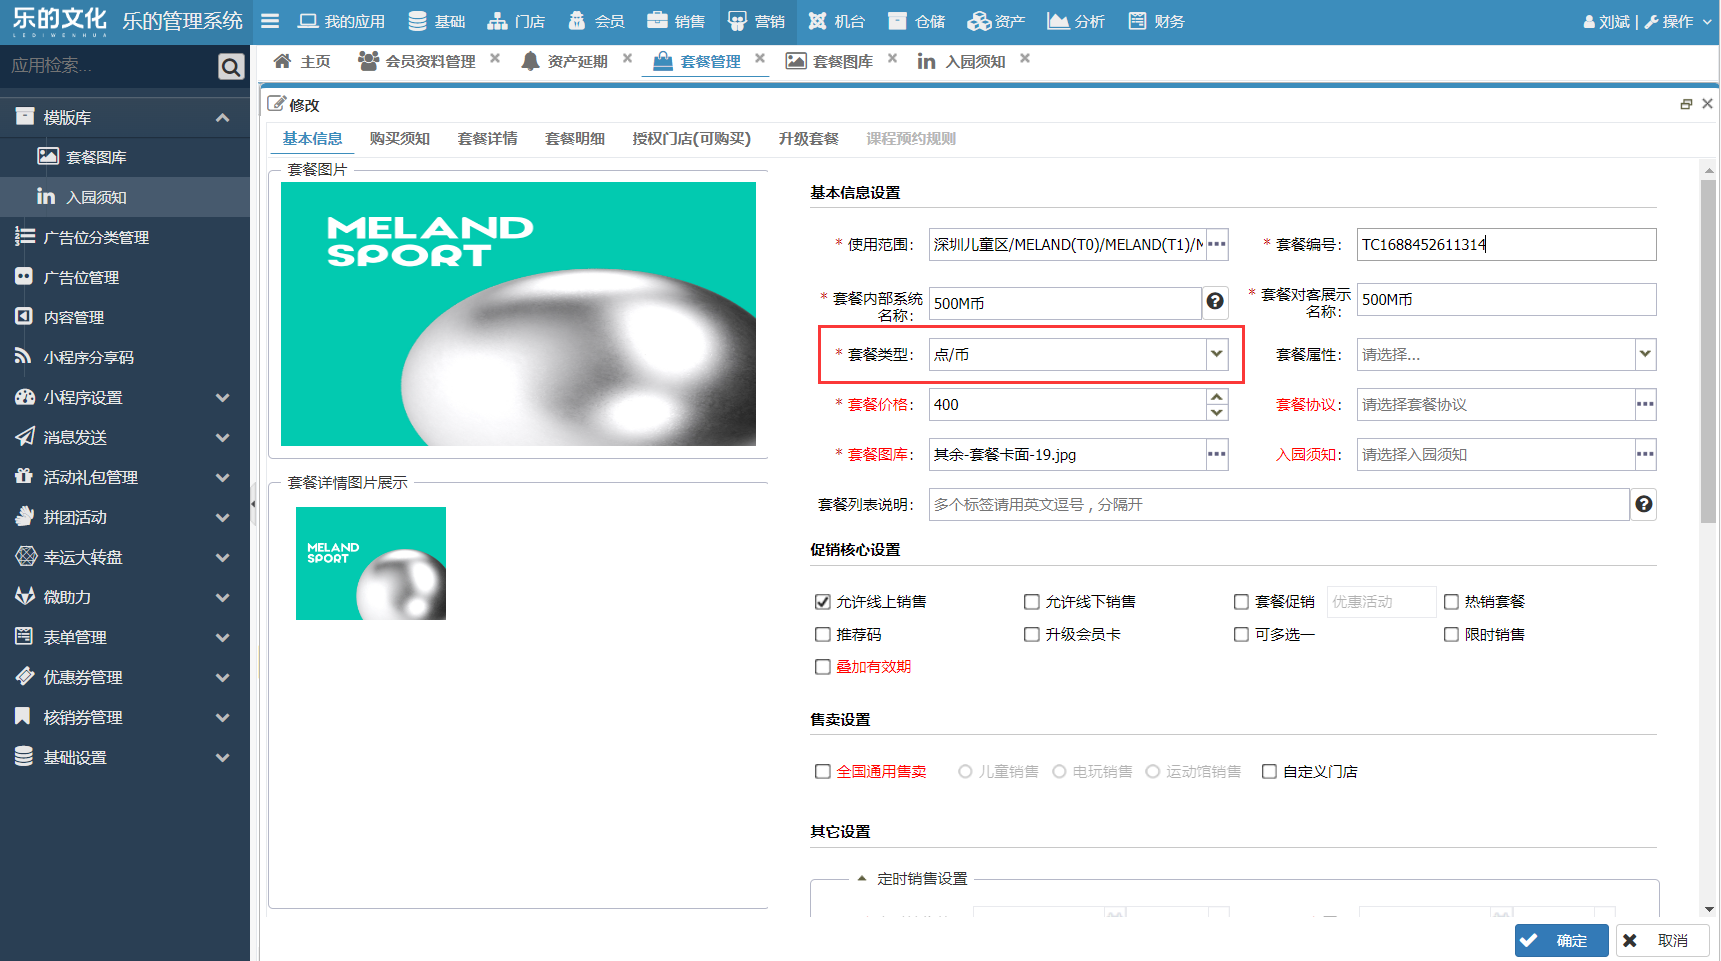The image size is (1721, 961).
Task: Open the 套餐属性 dropdown arrow
Action: pyautogui.click(x=1645, y=354)
